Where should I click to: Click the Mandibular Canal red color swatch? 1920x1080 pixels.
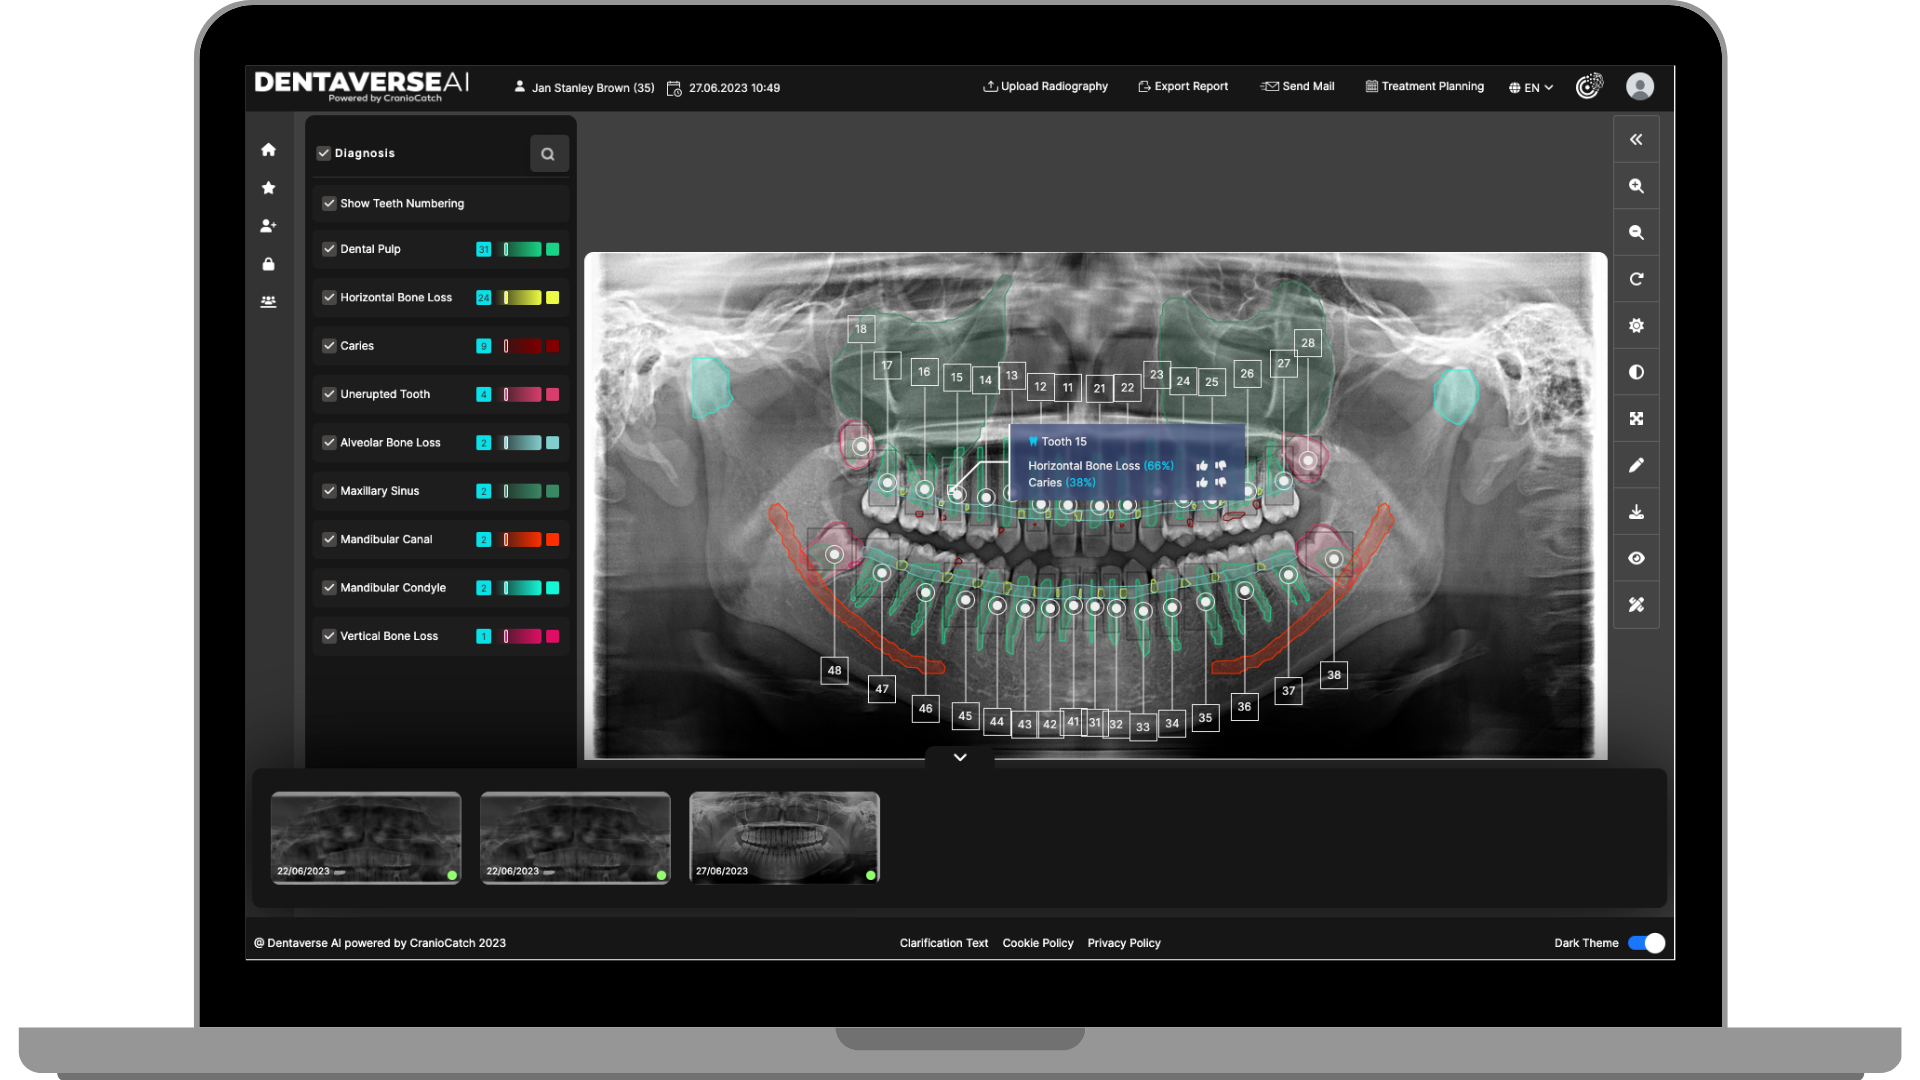pyautogui.click(x=552, y=540)
